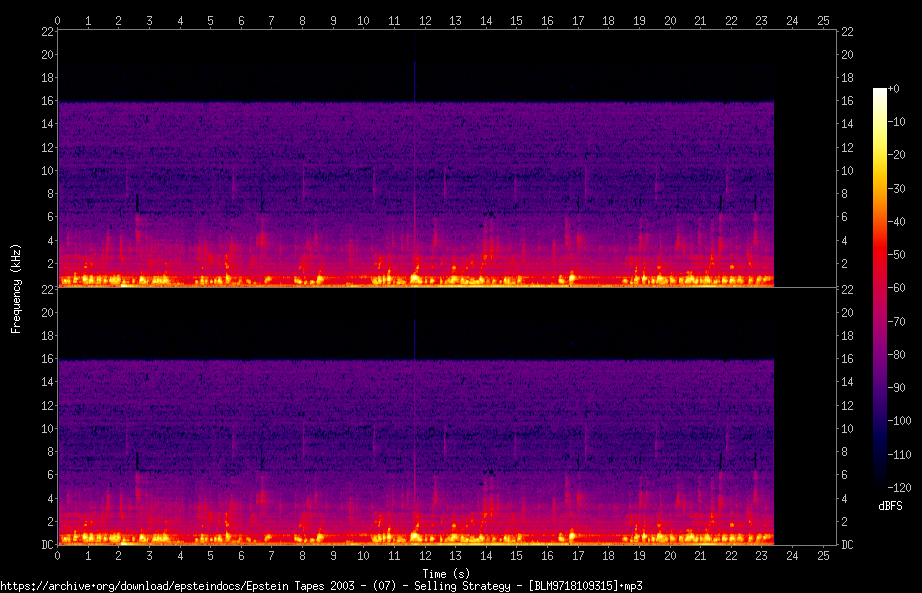This screenshot has width=922, height=593.
Task: Click the 17-second tick on the bottom time axis
Action: [578, 555]
